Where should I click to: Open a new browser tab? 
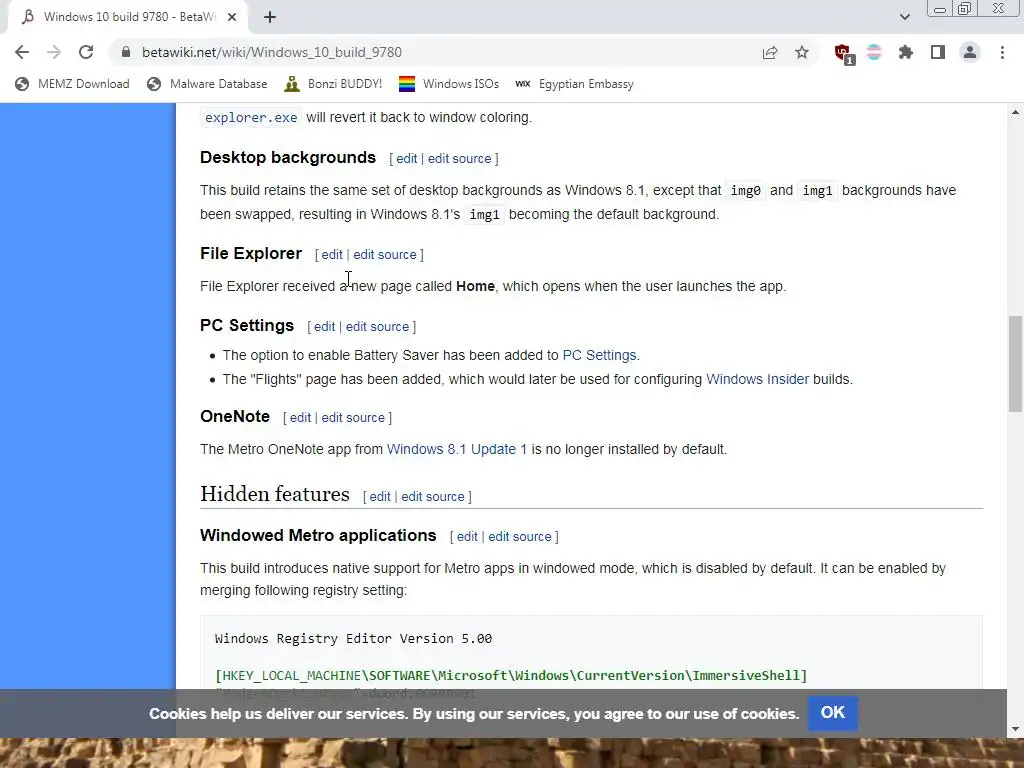click(270, 17)
